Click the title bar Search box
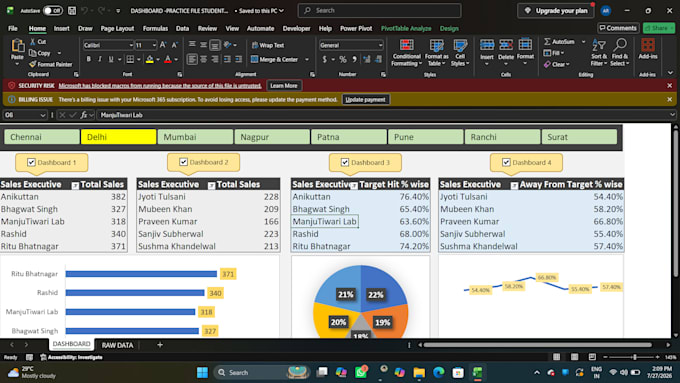Viewport: 680px width, 383px height. (x=379, y=10)
